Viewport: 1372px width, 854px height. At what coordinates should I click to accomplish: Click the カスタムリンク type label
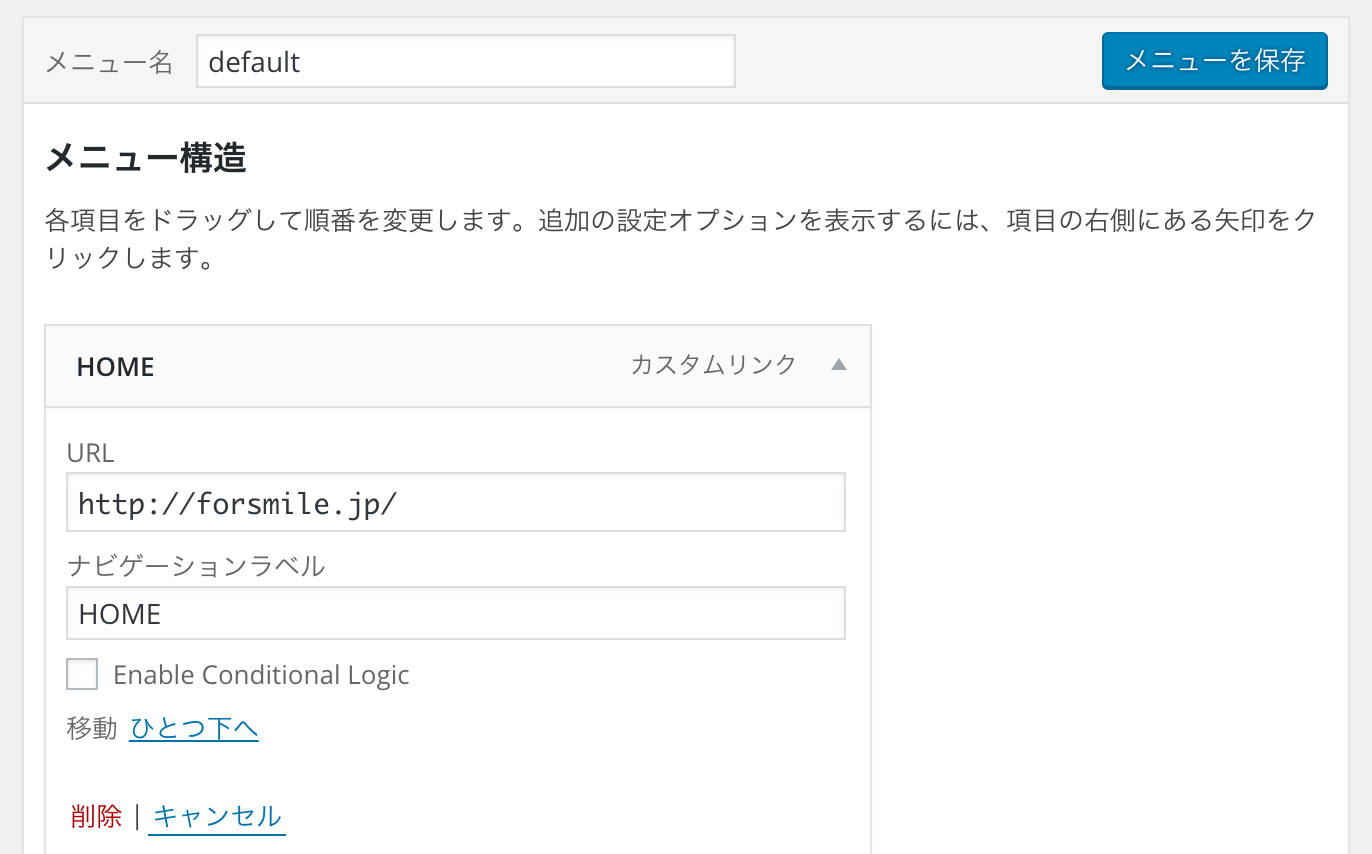pos(713,365)
